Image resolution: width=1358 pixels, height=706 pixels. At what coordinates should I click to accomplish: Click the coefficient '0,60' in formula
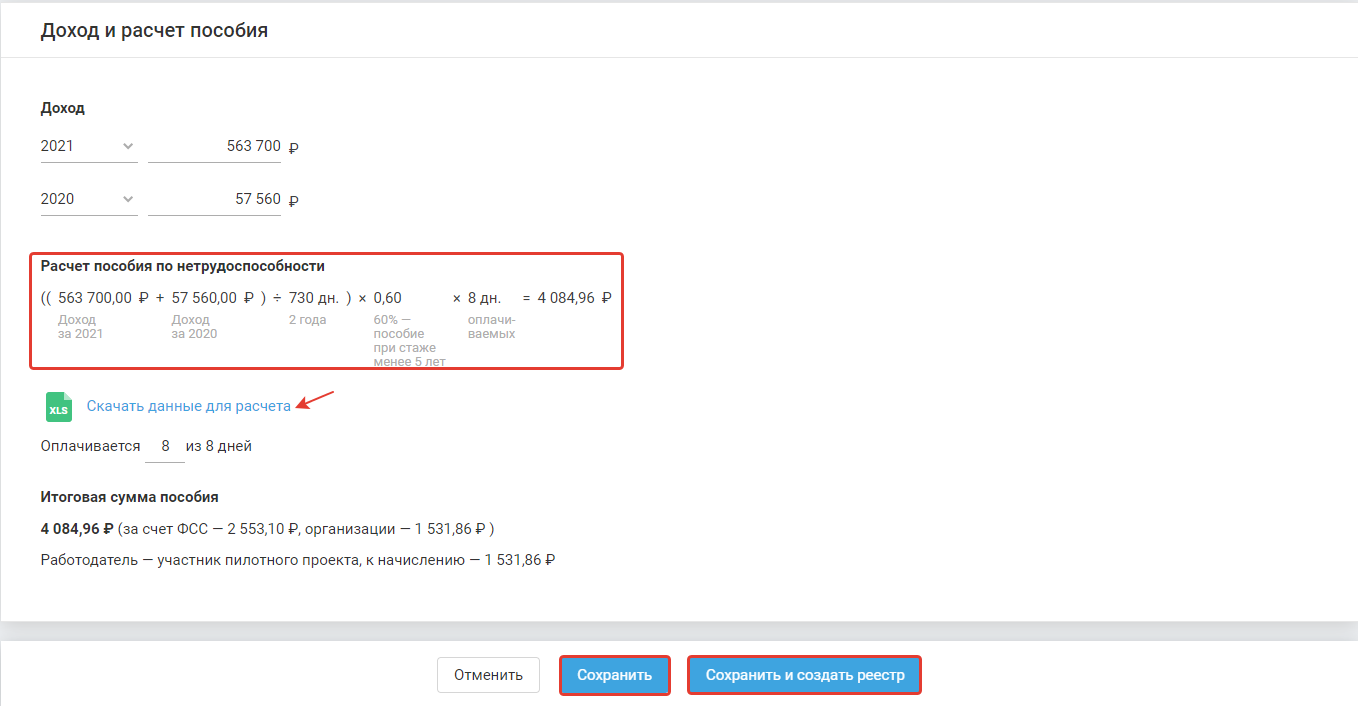pos(387,297)
